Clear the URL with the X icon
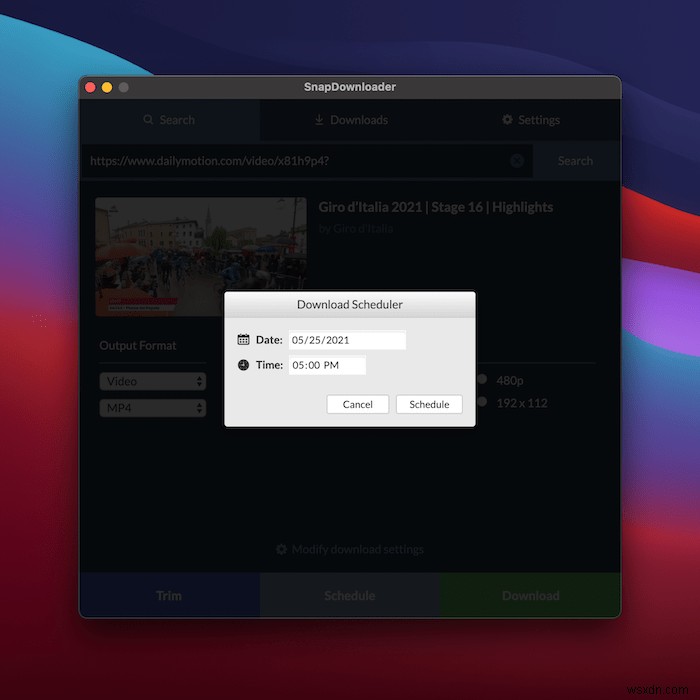 tap(517, 161)
